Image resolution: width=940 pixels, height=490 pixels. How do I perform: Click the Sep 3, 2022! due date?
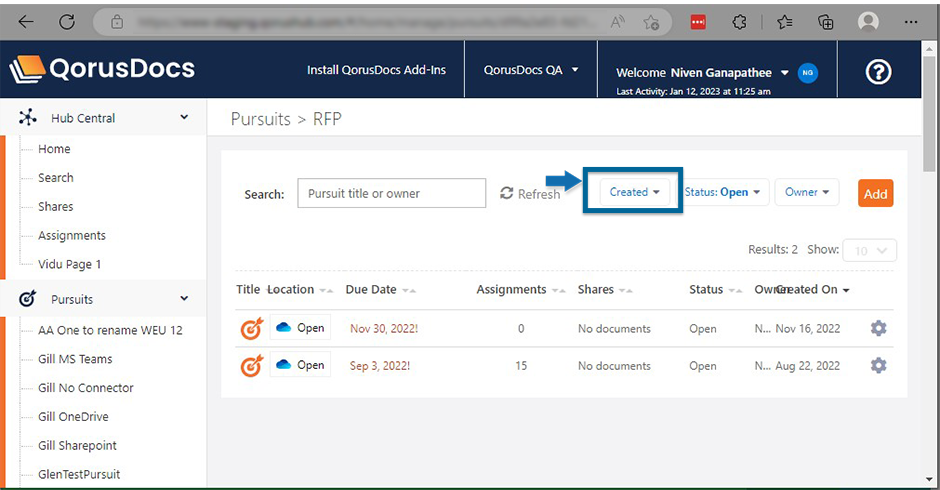click(x=380, y=366)
